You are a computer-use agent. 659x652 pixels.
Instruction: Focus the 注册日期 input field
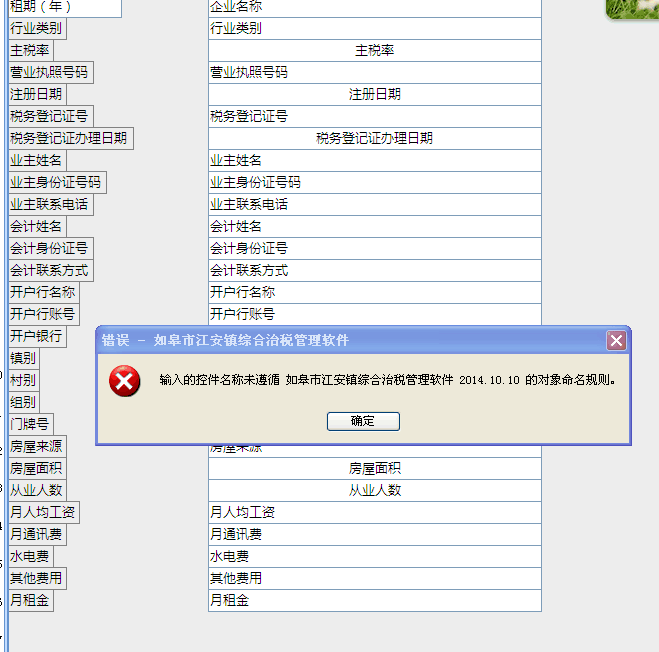click(374, 94)
